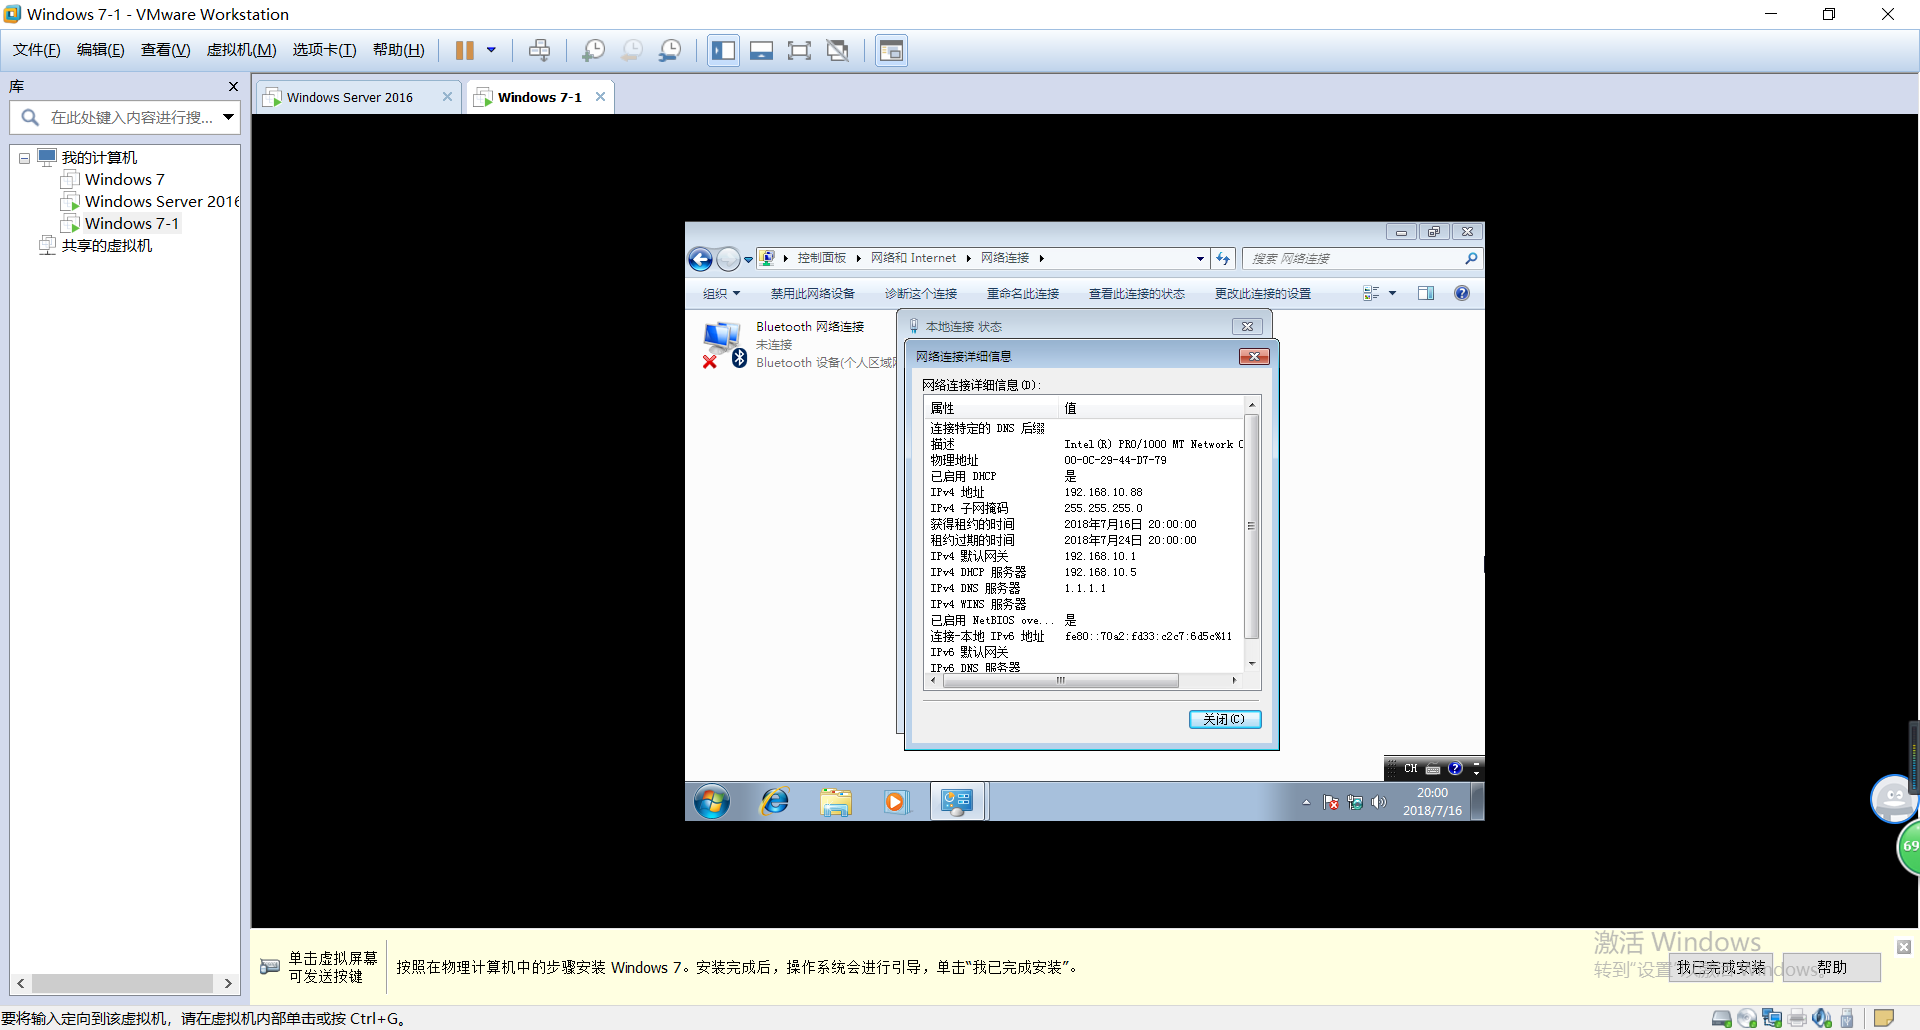Image resolution: width=1920 pixels, height=1030 pixels.
Task: Click the details list vertical scrollbar down arrow
Action: pyautogui.click(x=1251, y=664)
